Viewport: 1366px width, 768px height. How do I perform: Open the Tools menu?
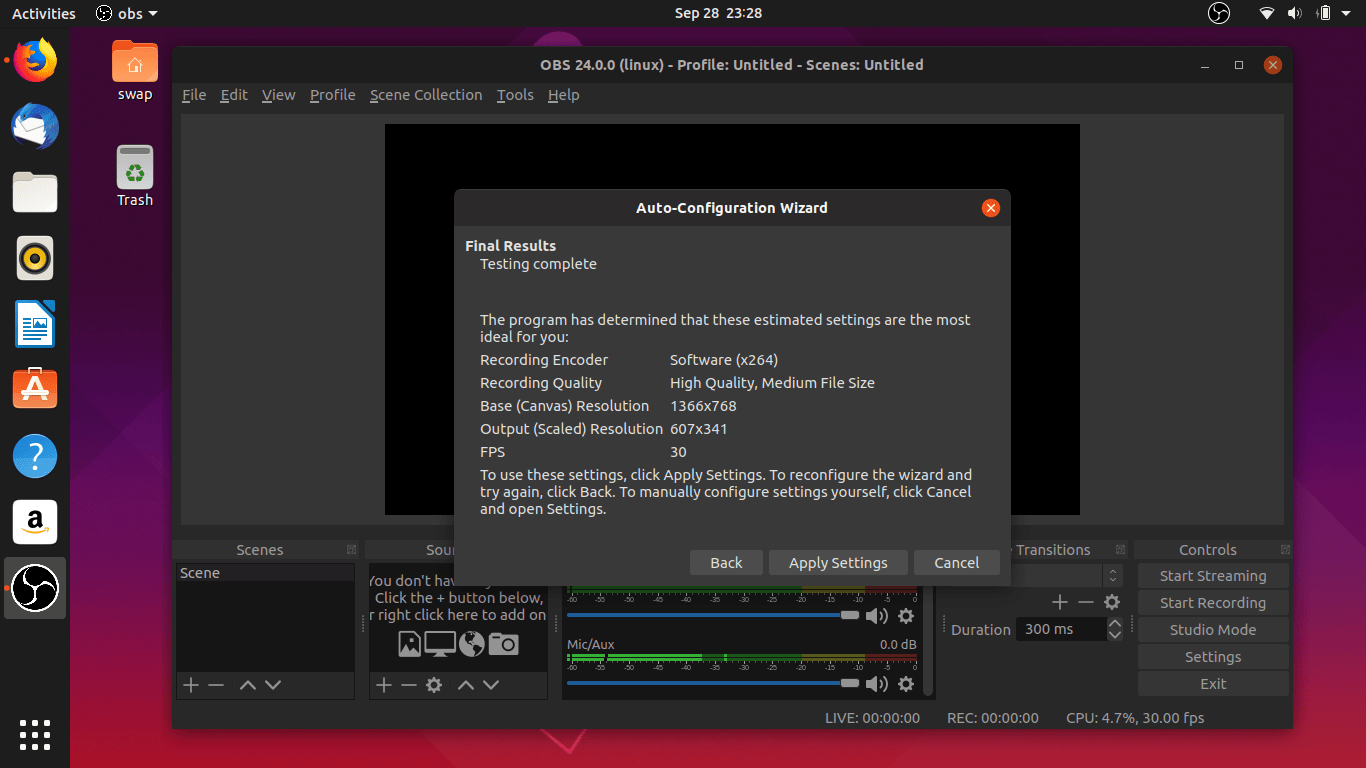pyautogui.click(x=515, y=95)
